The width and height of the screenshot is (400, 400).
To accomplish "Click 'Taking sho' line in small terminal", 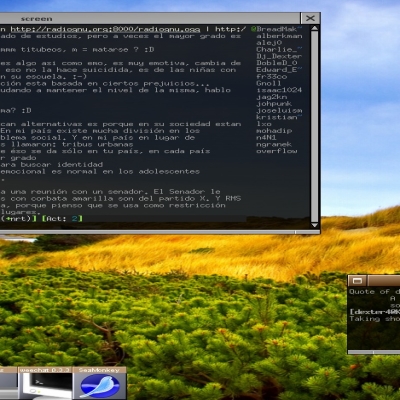I will point(374,319).
